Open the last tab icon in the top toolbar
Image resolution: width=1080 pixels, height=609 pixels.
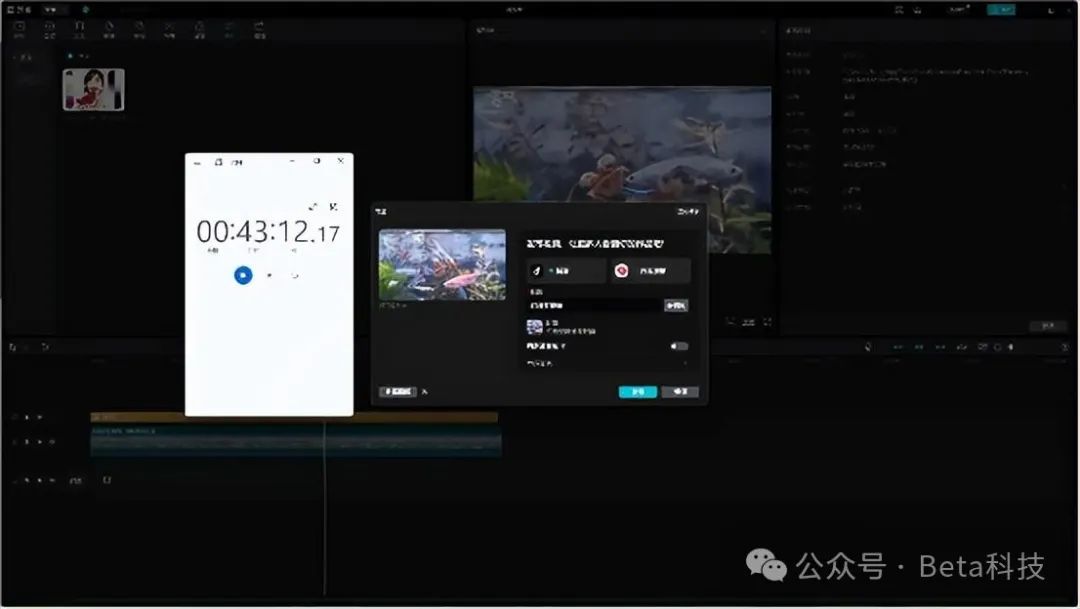[x=260, y=29]
